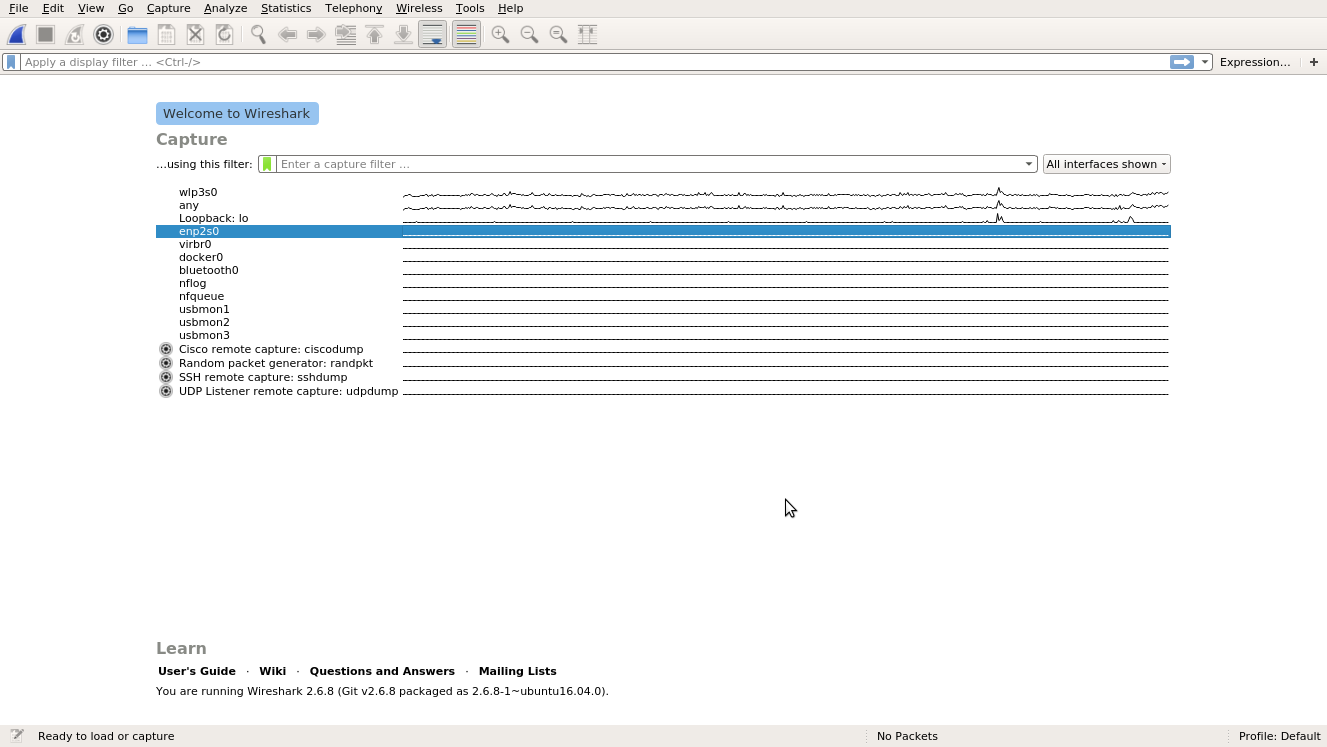Focus the capture filter input
1327x747 pixels.
coord(650,164)
